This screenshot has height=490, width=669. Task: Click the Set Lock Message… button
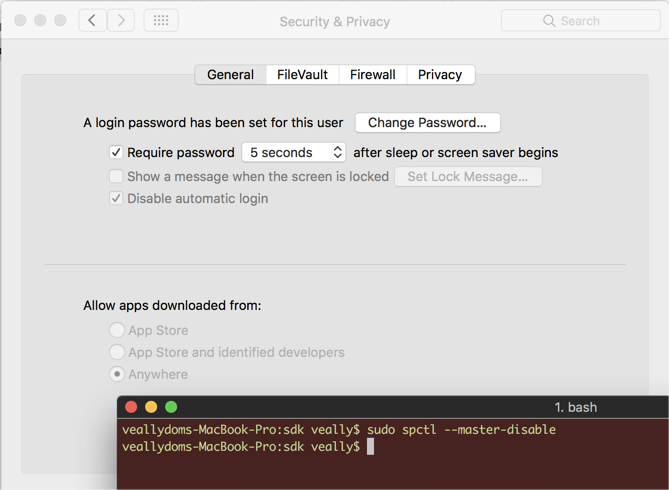pyautogui.click(x=468, y=176)
